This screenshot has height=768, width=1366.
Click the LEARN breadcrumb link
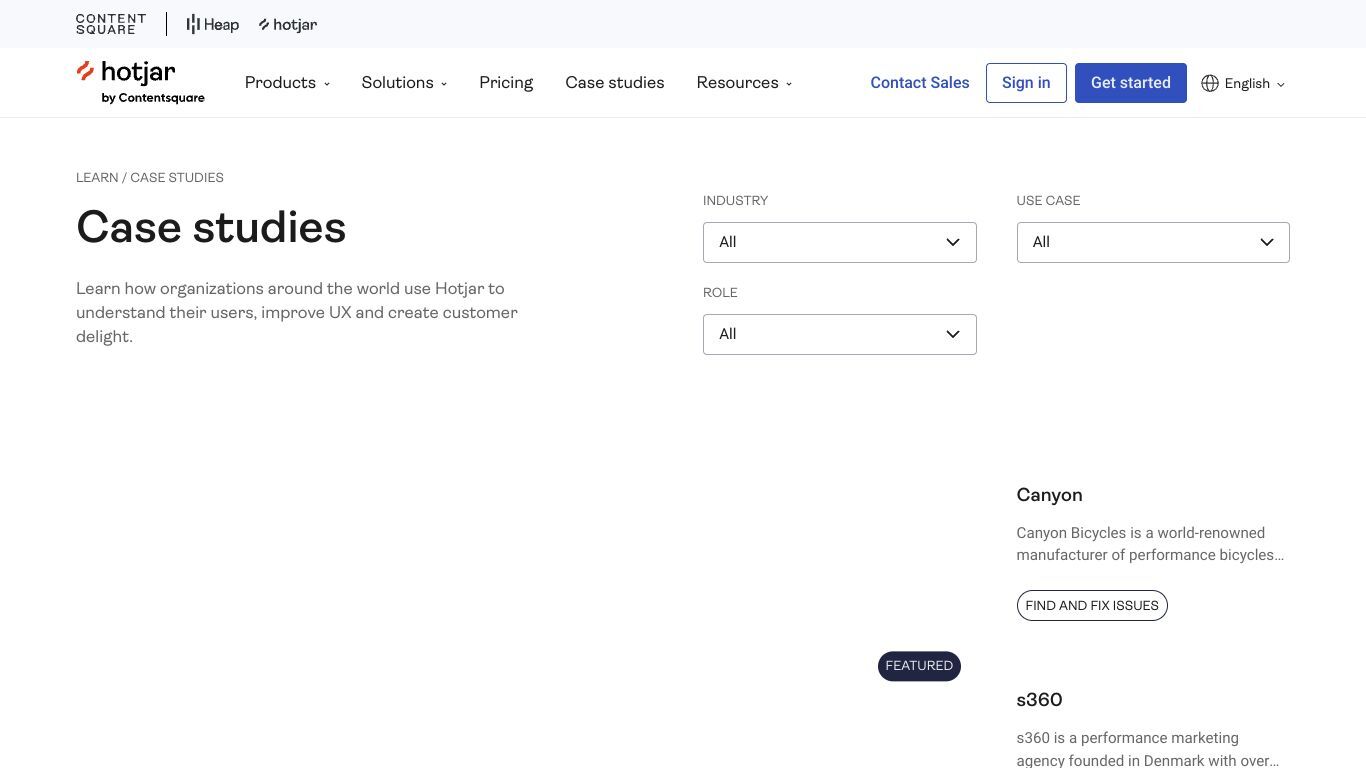pos(97,177)
